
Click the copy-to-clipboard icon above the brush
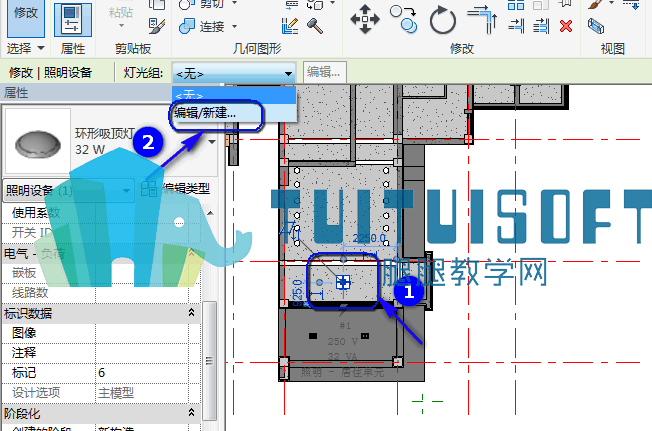(157, 4)
